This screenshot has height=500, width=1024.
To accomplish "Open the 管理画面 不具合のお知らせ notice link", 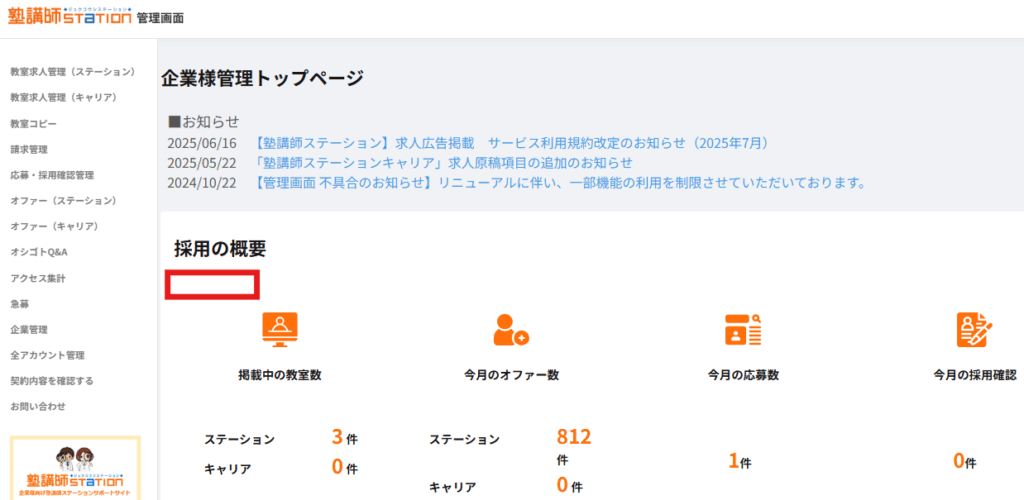I will (560, 183).
